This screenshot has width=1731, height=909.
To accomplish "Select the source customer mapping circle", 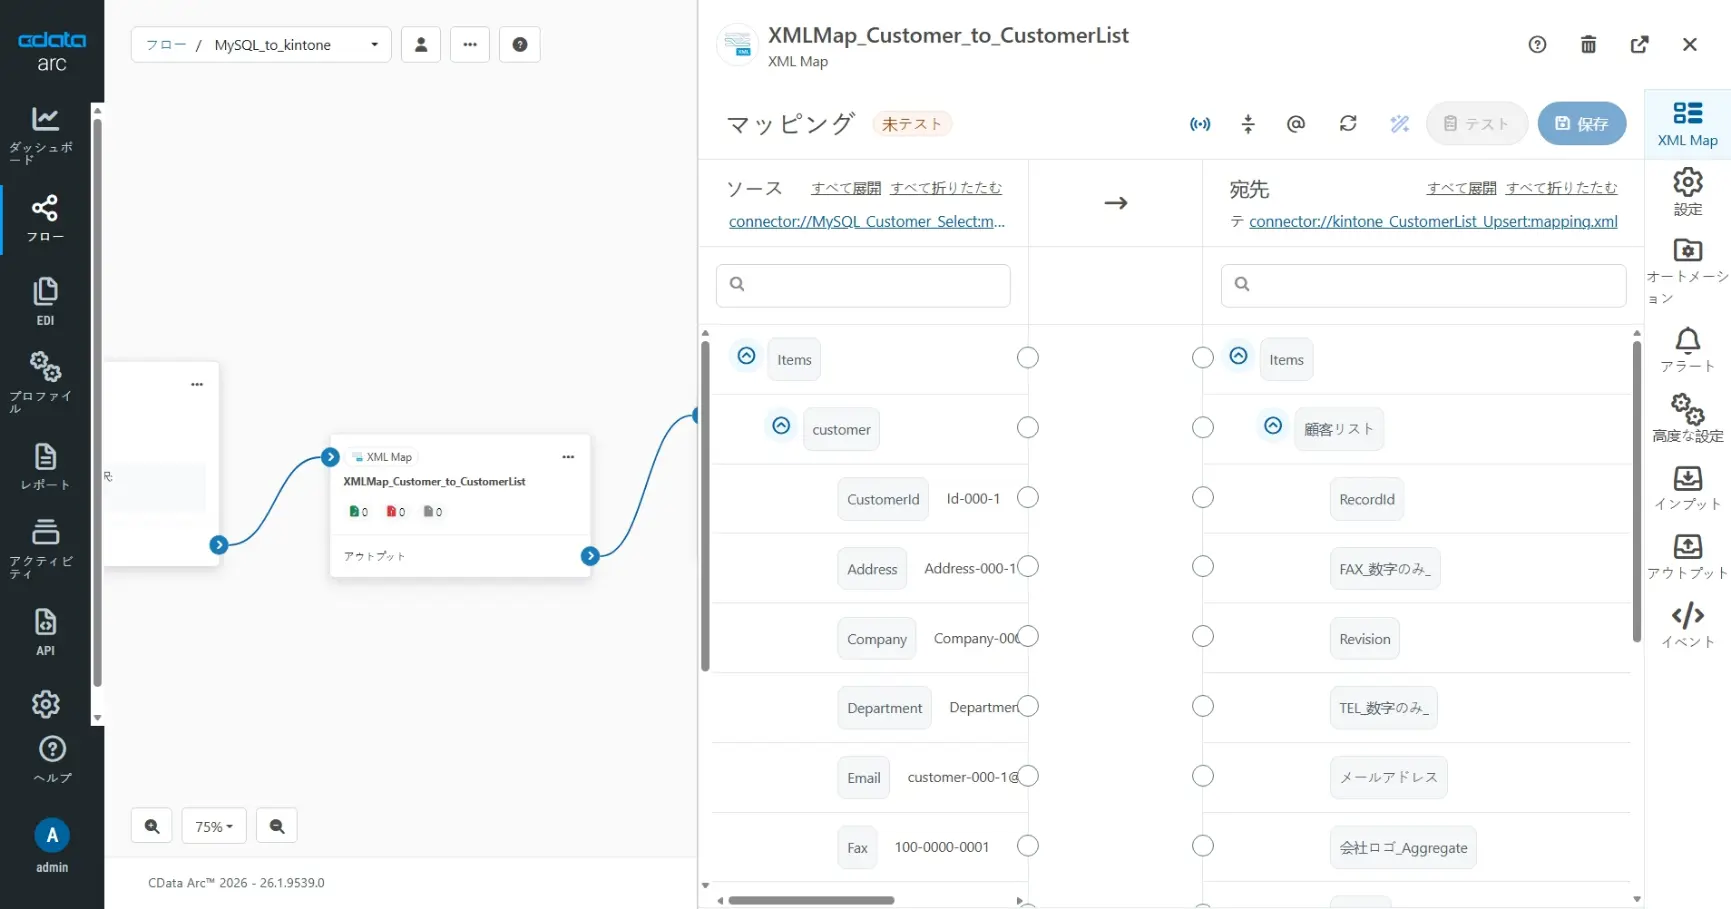I will click(x=1028, y=428).
